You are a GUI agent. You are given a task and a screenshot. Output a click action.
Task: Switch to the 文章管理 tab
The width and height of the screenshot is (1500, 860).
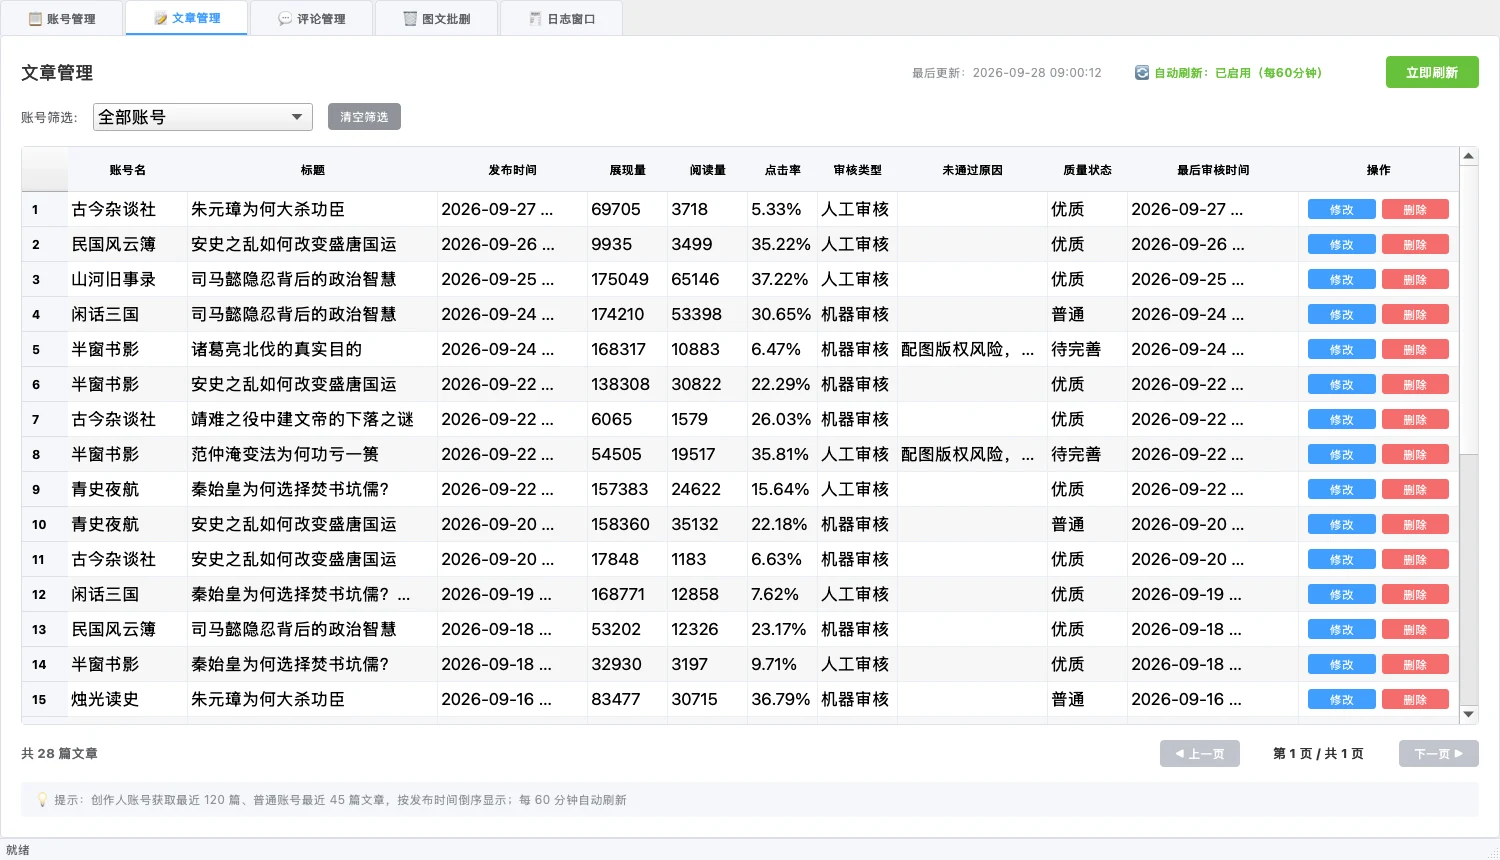[187, 18]
